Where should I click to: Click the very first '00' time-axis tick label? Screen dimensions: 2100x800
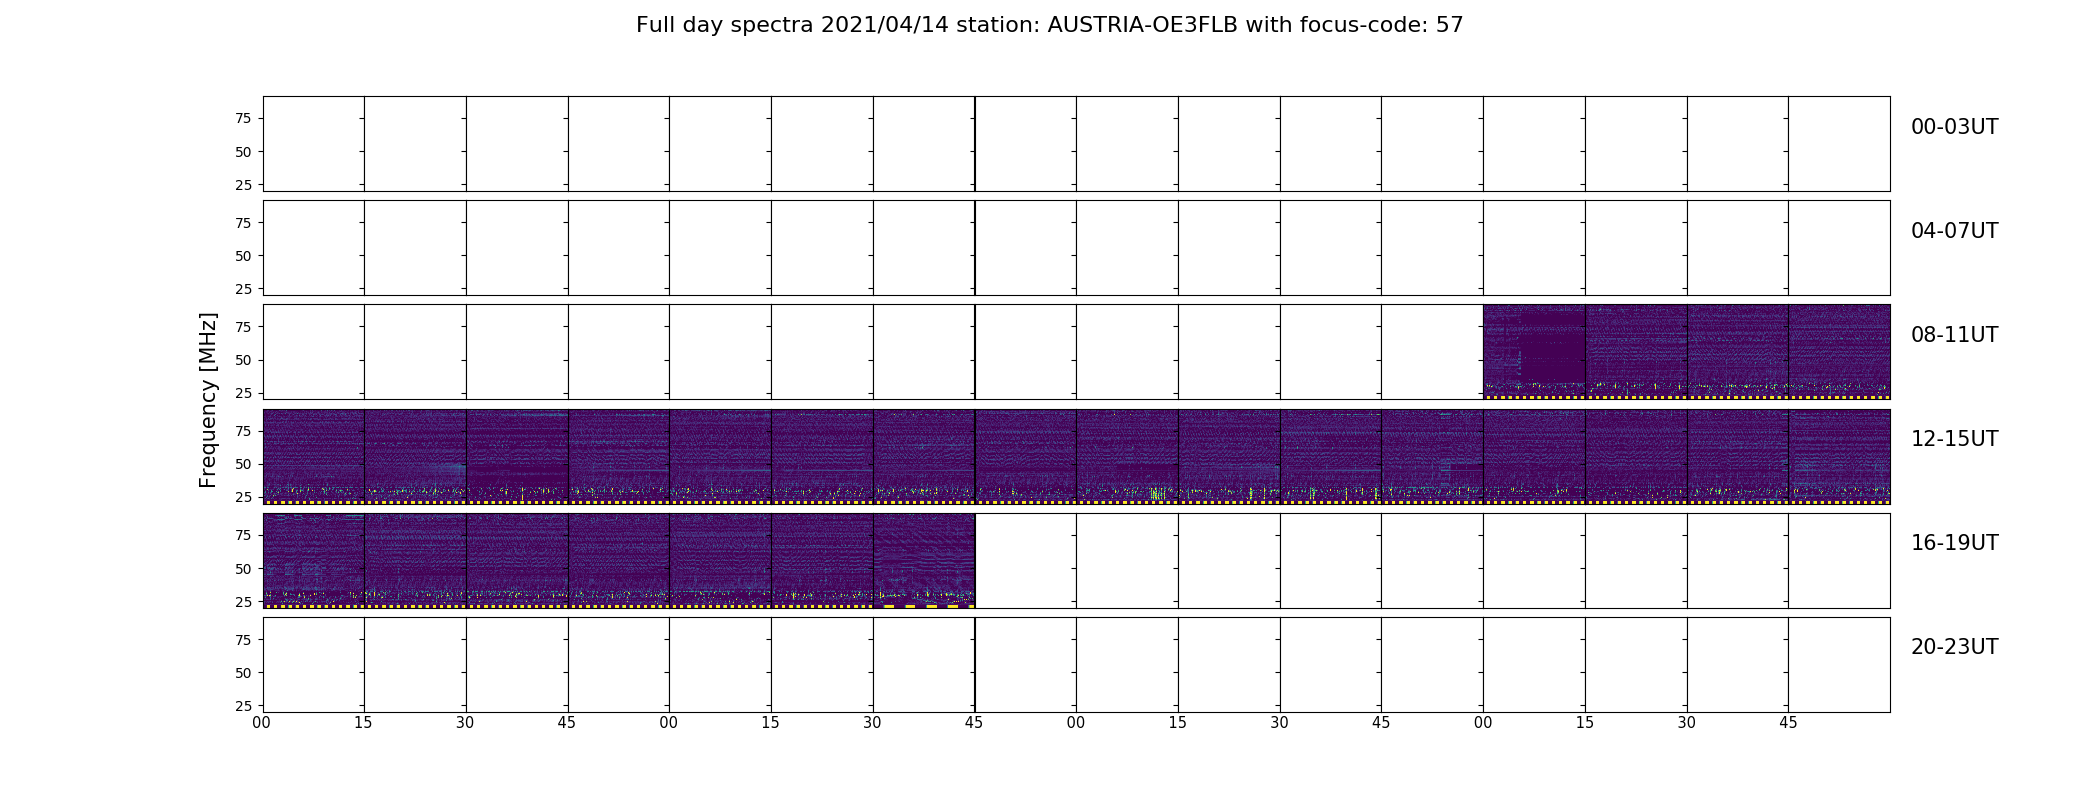(x=262, y=723)
